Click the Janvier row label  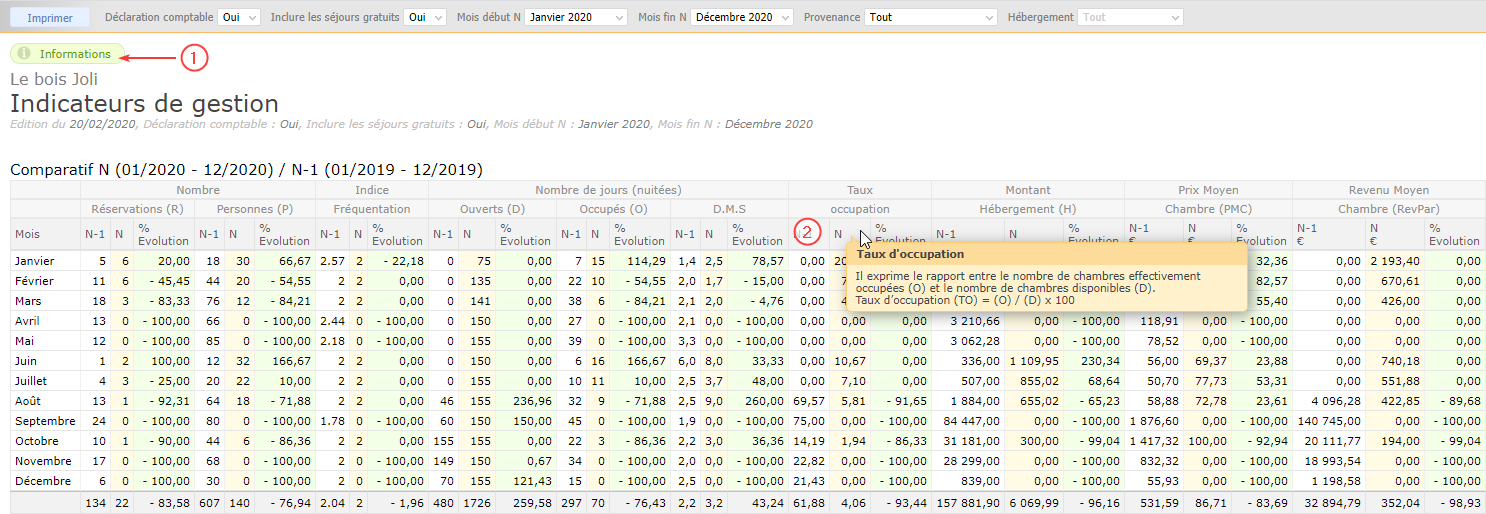coord(35,261)
